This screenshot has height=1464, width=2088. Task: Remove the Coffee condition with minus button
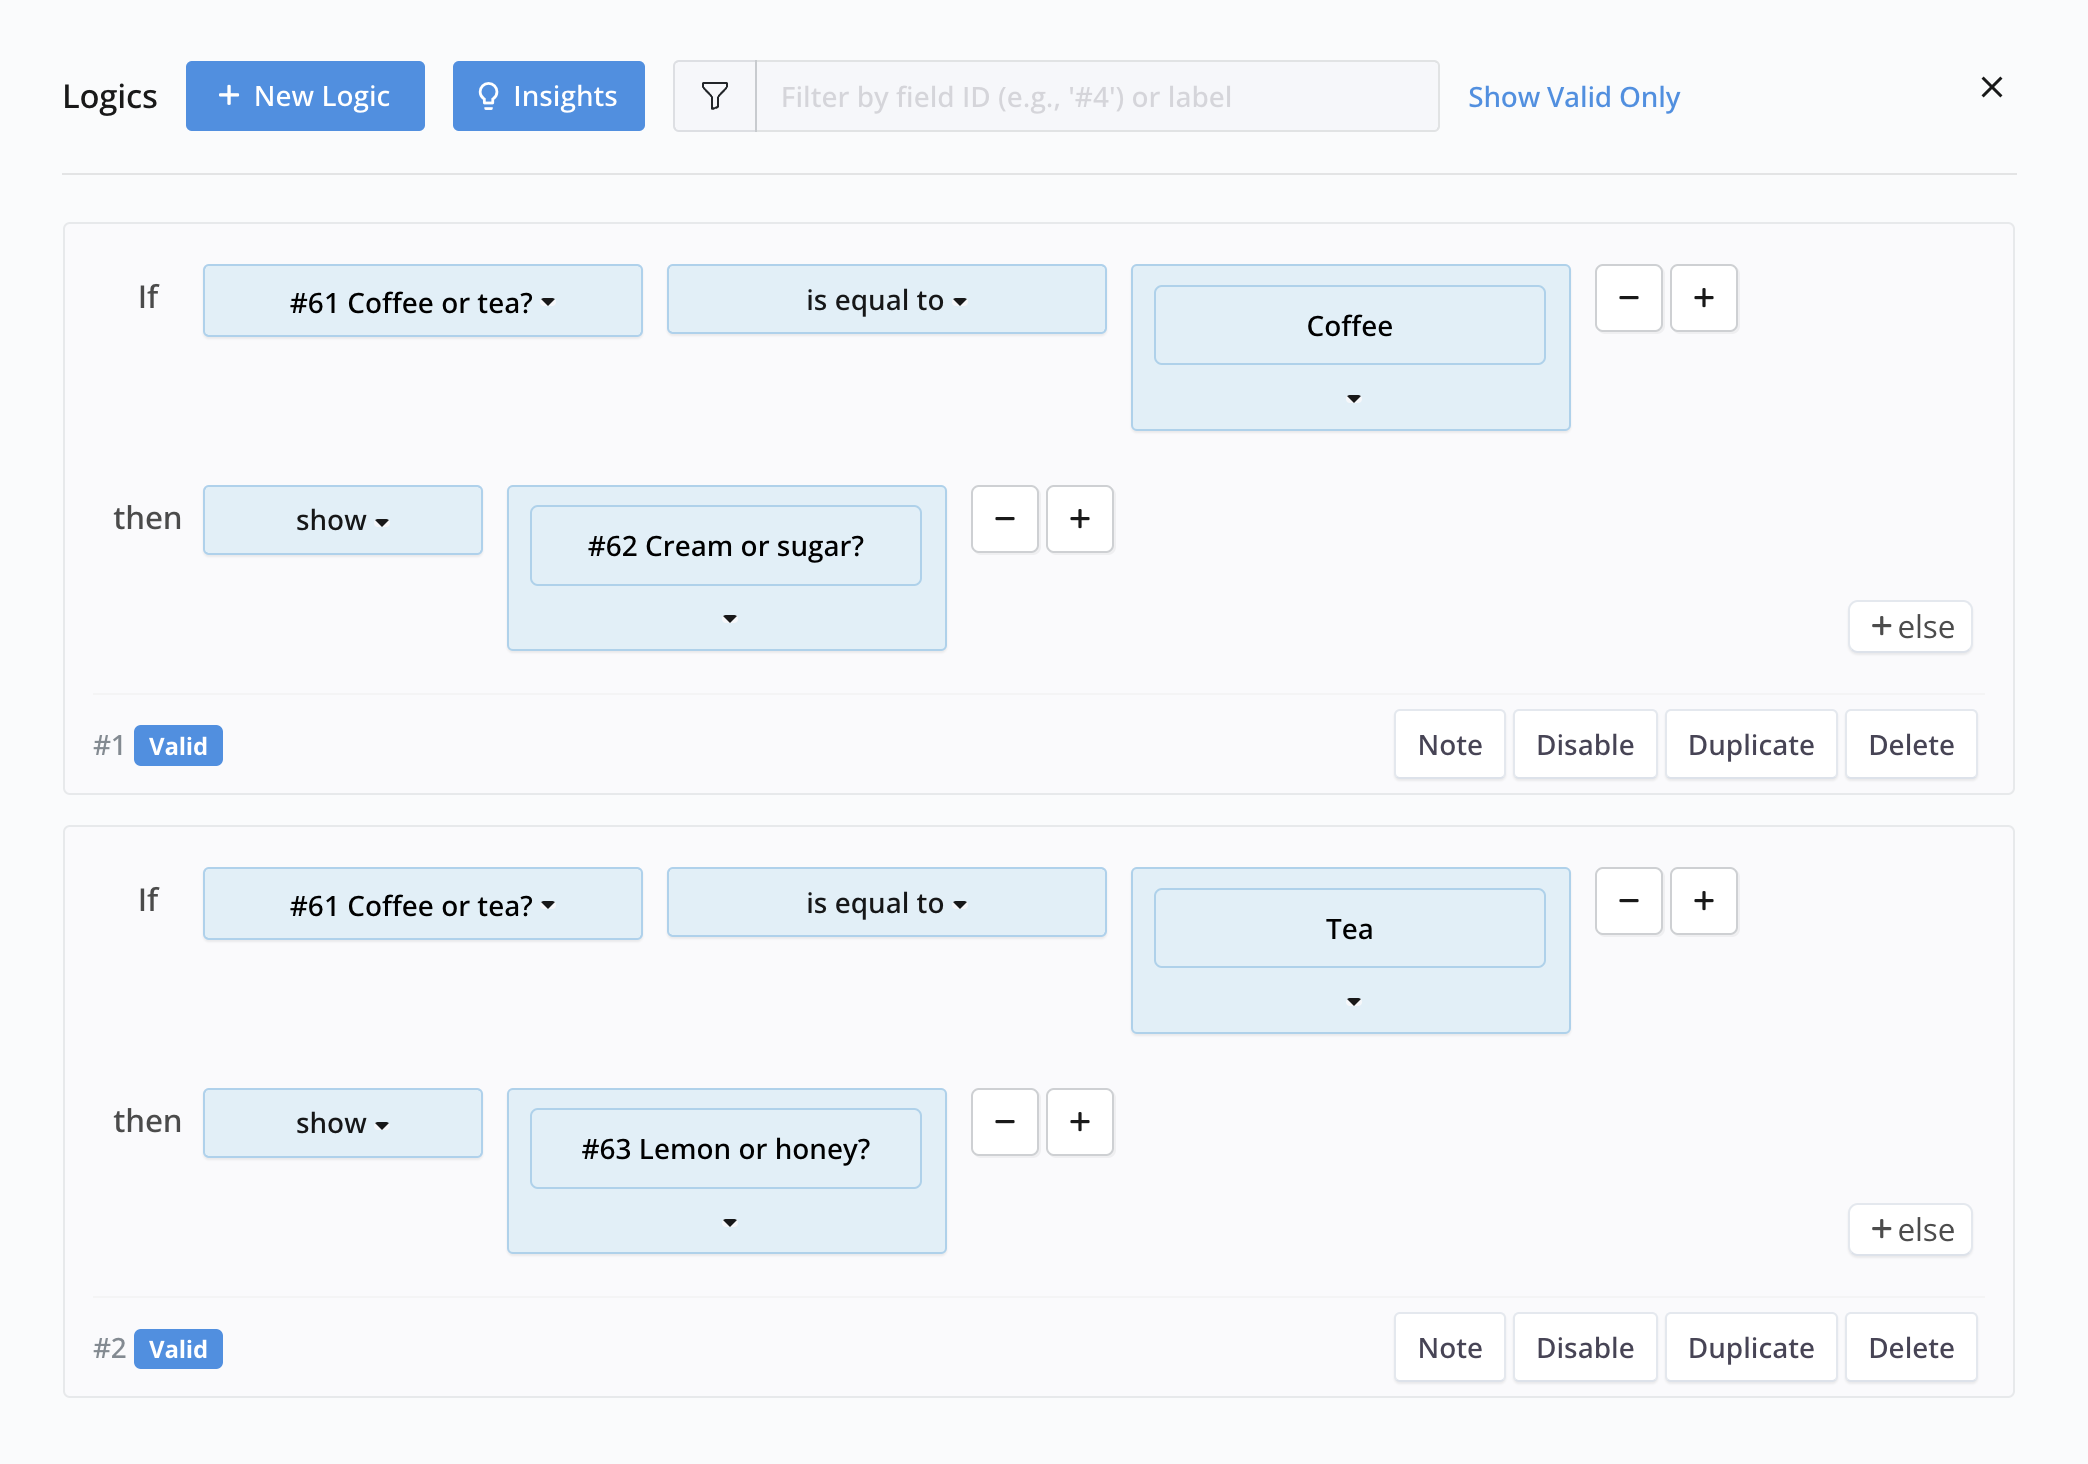[x=1628, y=298]
